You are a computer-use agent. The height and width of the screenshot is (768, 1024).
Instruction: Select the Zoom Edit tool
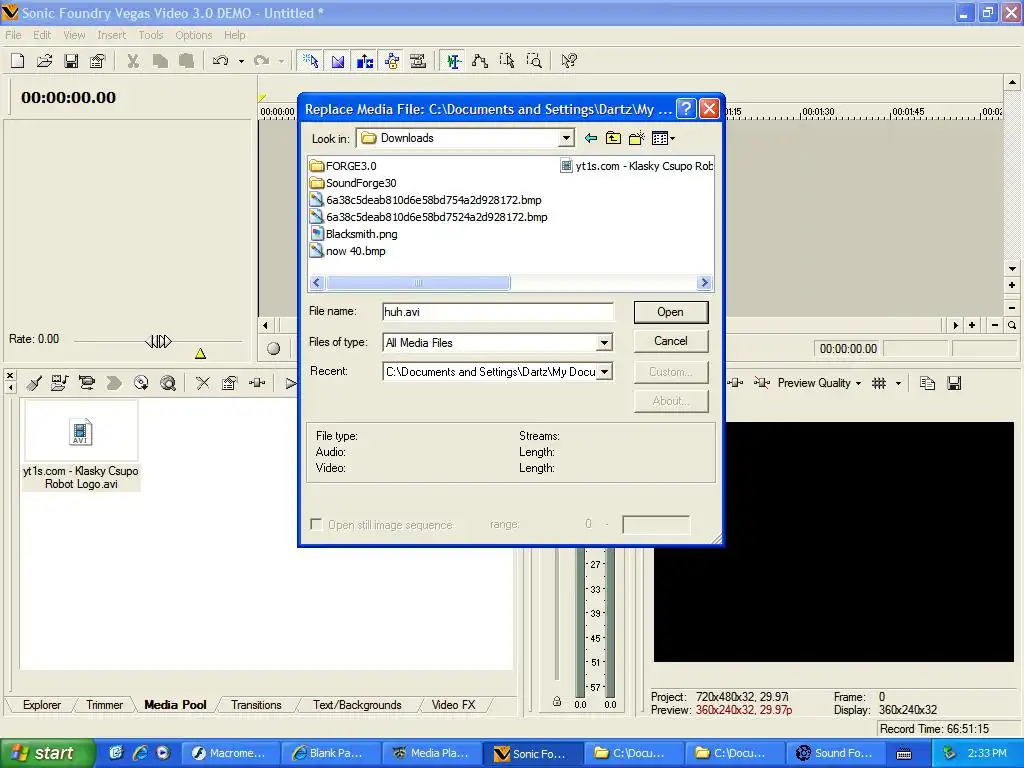pos(534,61)
